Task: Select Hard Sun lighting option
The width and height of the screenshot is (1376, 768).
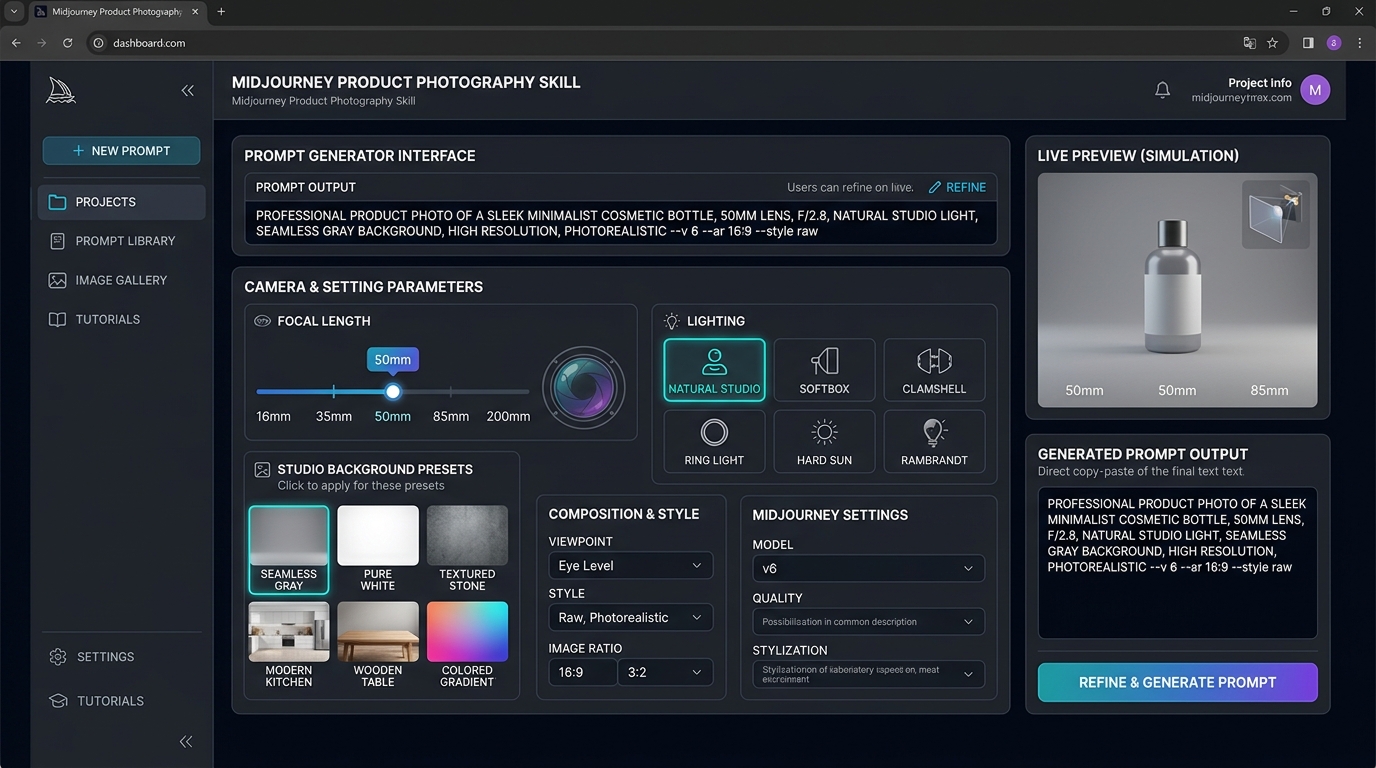Action: [x=824, y=441]
